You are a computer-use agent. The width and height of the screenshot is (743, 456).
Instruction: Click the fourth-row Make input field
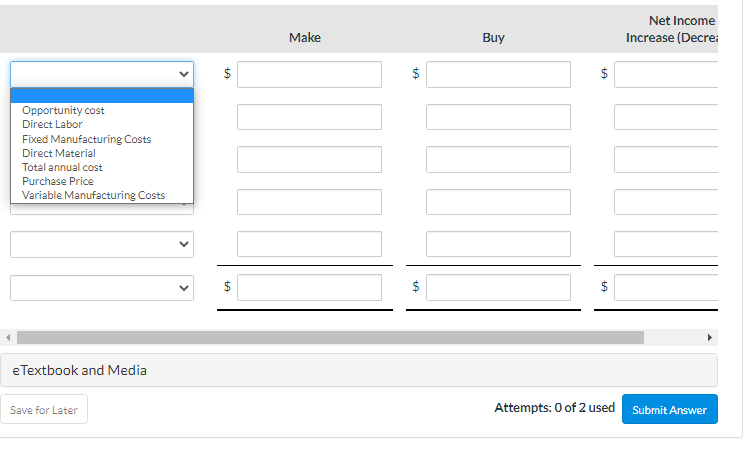(309, 202)
